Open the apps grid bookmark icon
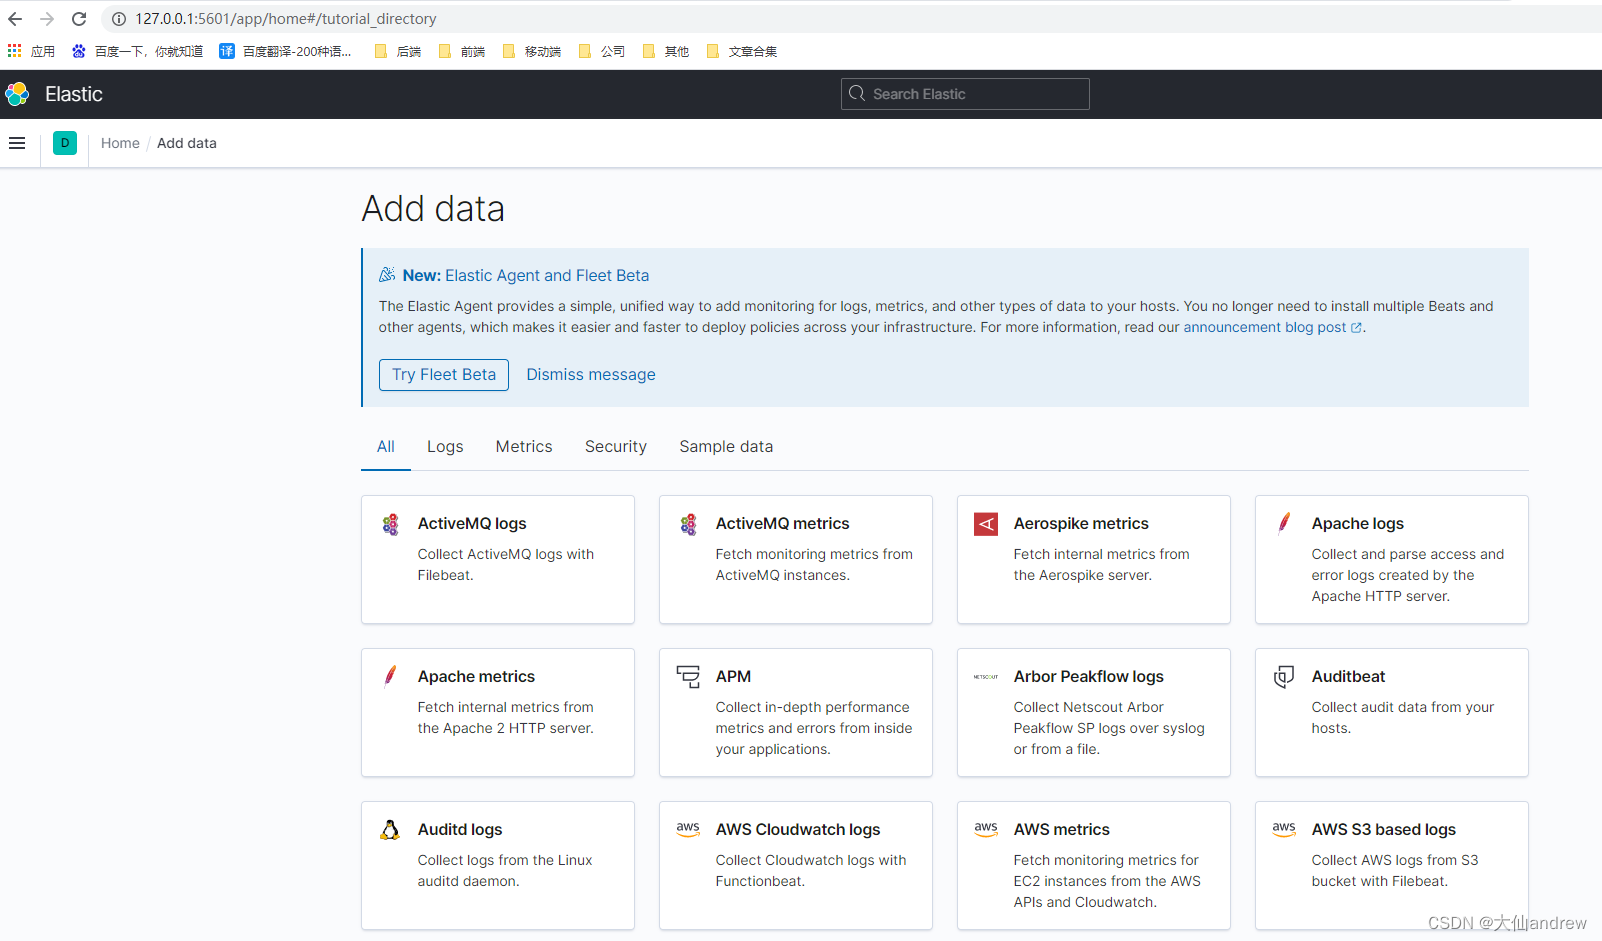This screenshot has width=1602, height=941. pos(14,50)
